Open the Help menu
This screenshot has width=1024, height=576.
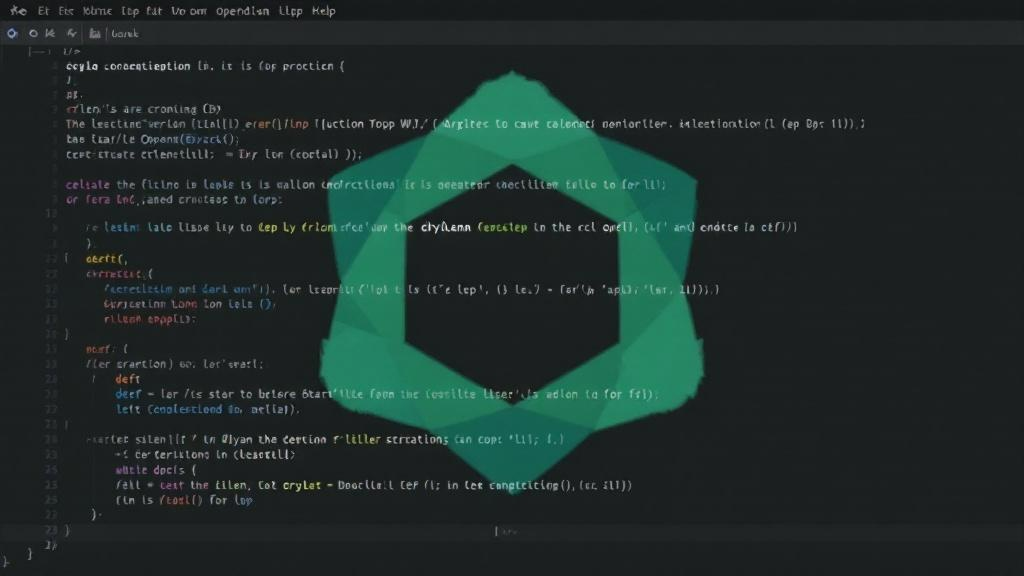pyautogui.click(x=323, y=11)
